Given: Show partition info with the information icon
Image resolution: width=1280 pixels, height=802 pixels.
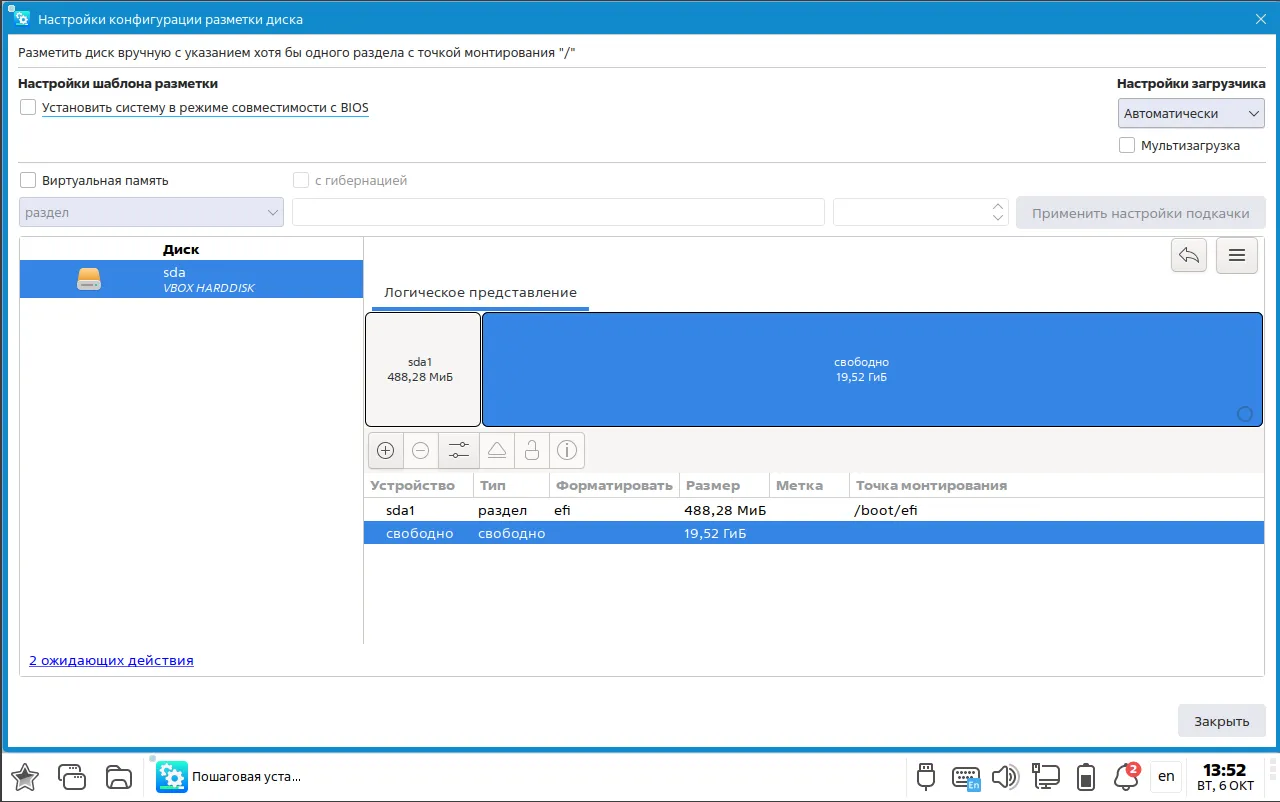Looking at the screenshot, I should click(567, 451).
